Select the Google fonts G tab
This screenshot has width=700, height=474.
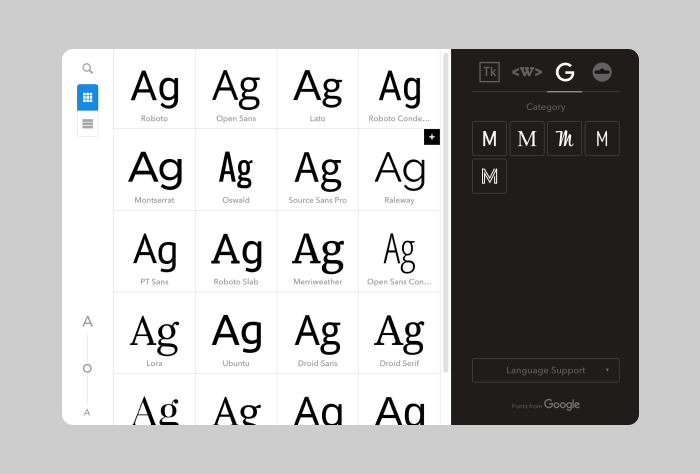pyautogui.click(x=565, y=72)
